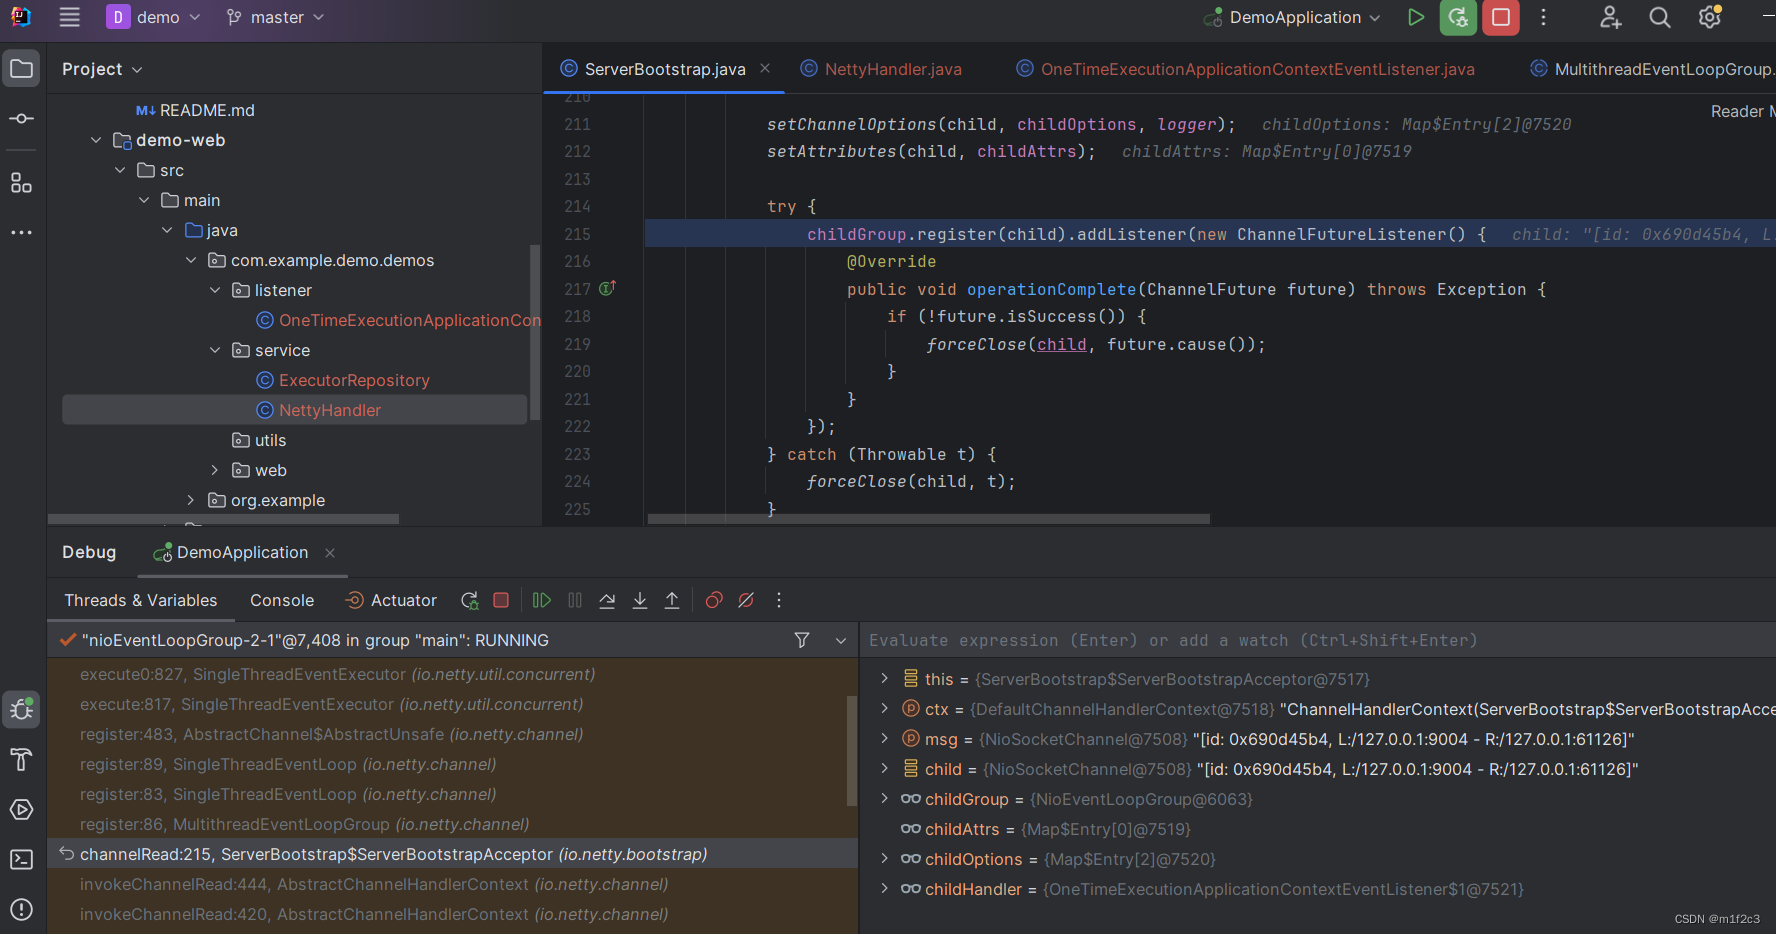This screenshot has width=1776, height=934.
Task: Close the ServerBootstrap.java tab
Action: (x=765, y=68)
